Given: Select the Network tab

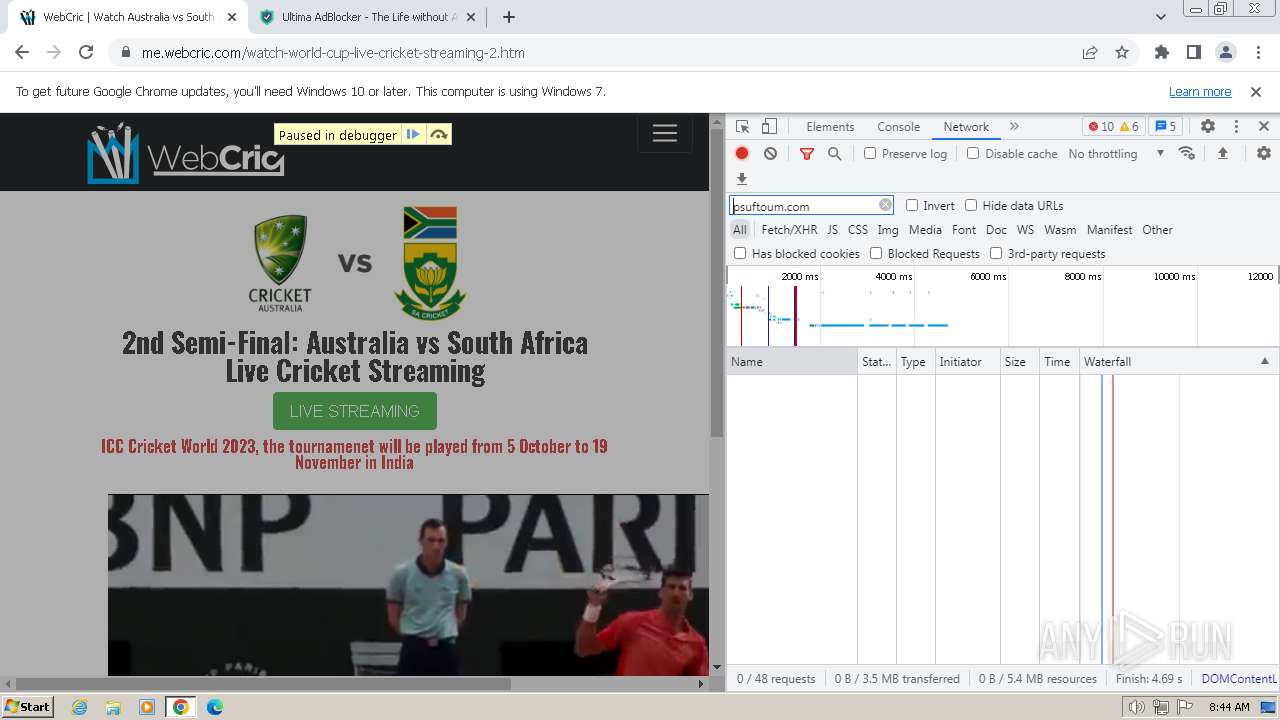Looking at the screenshot, I should 966,127.
